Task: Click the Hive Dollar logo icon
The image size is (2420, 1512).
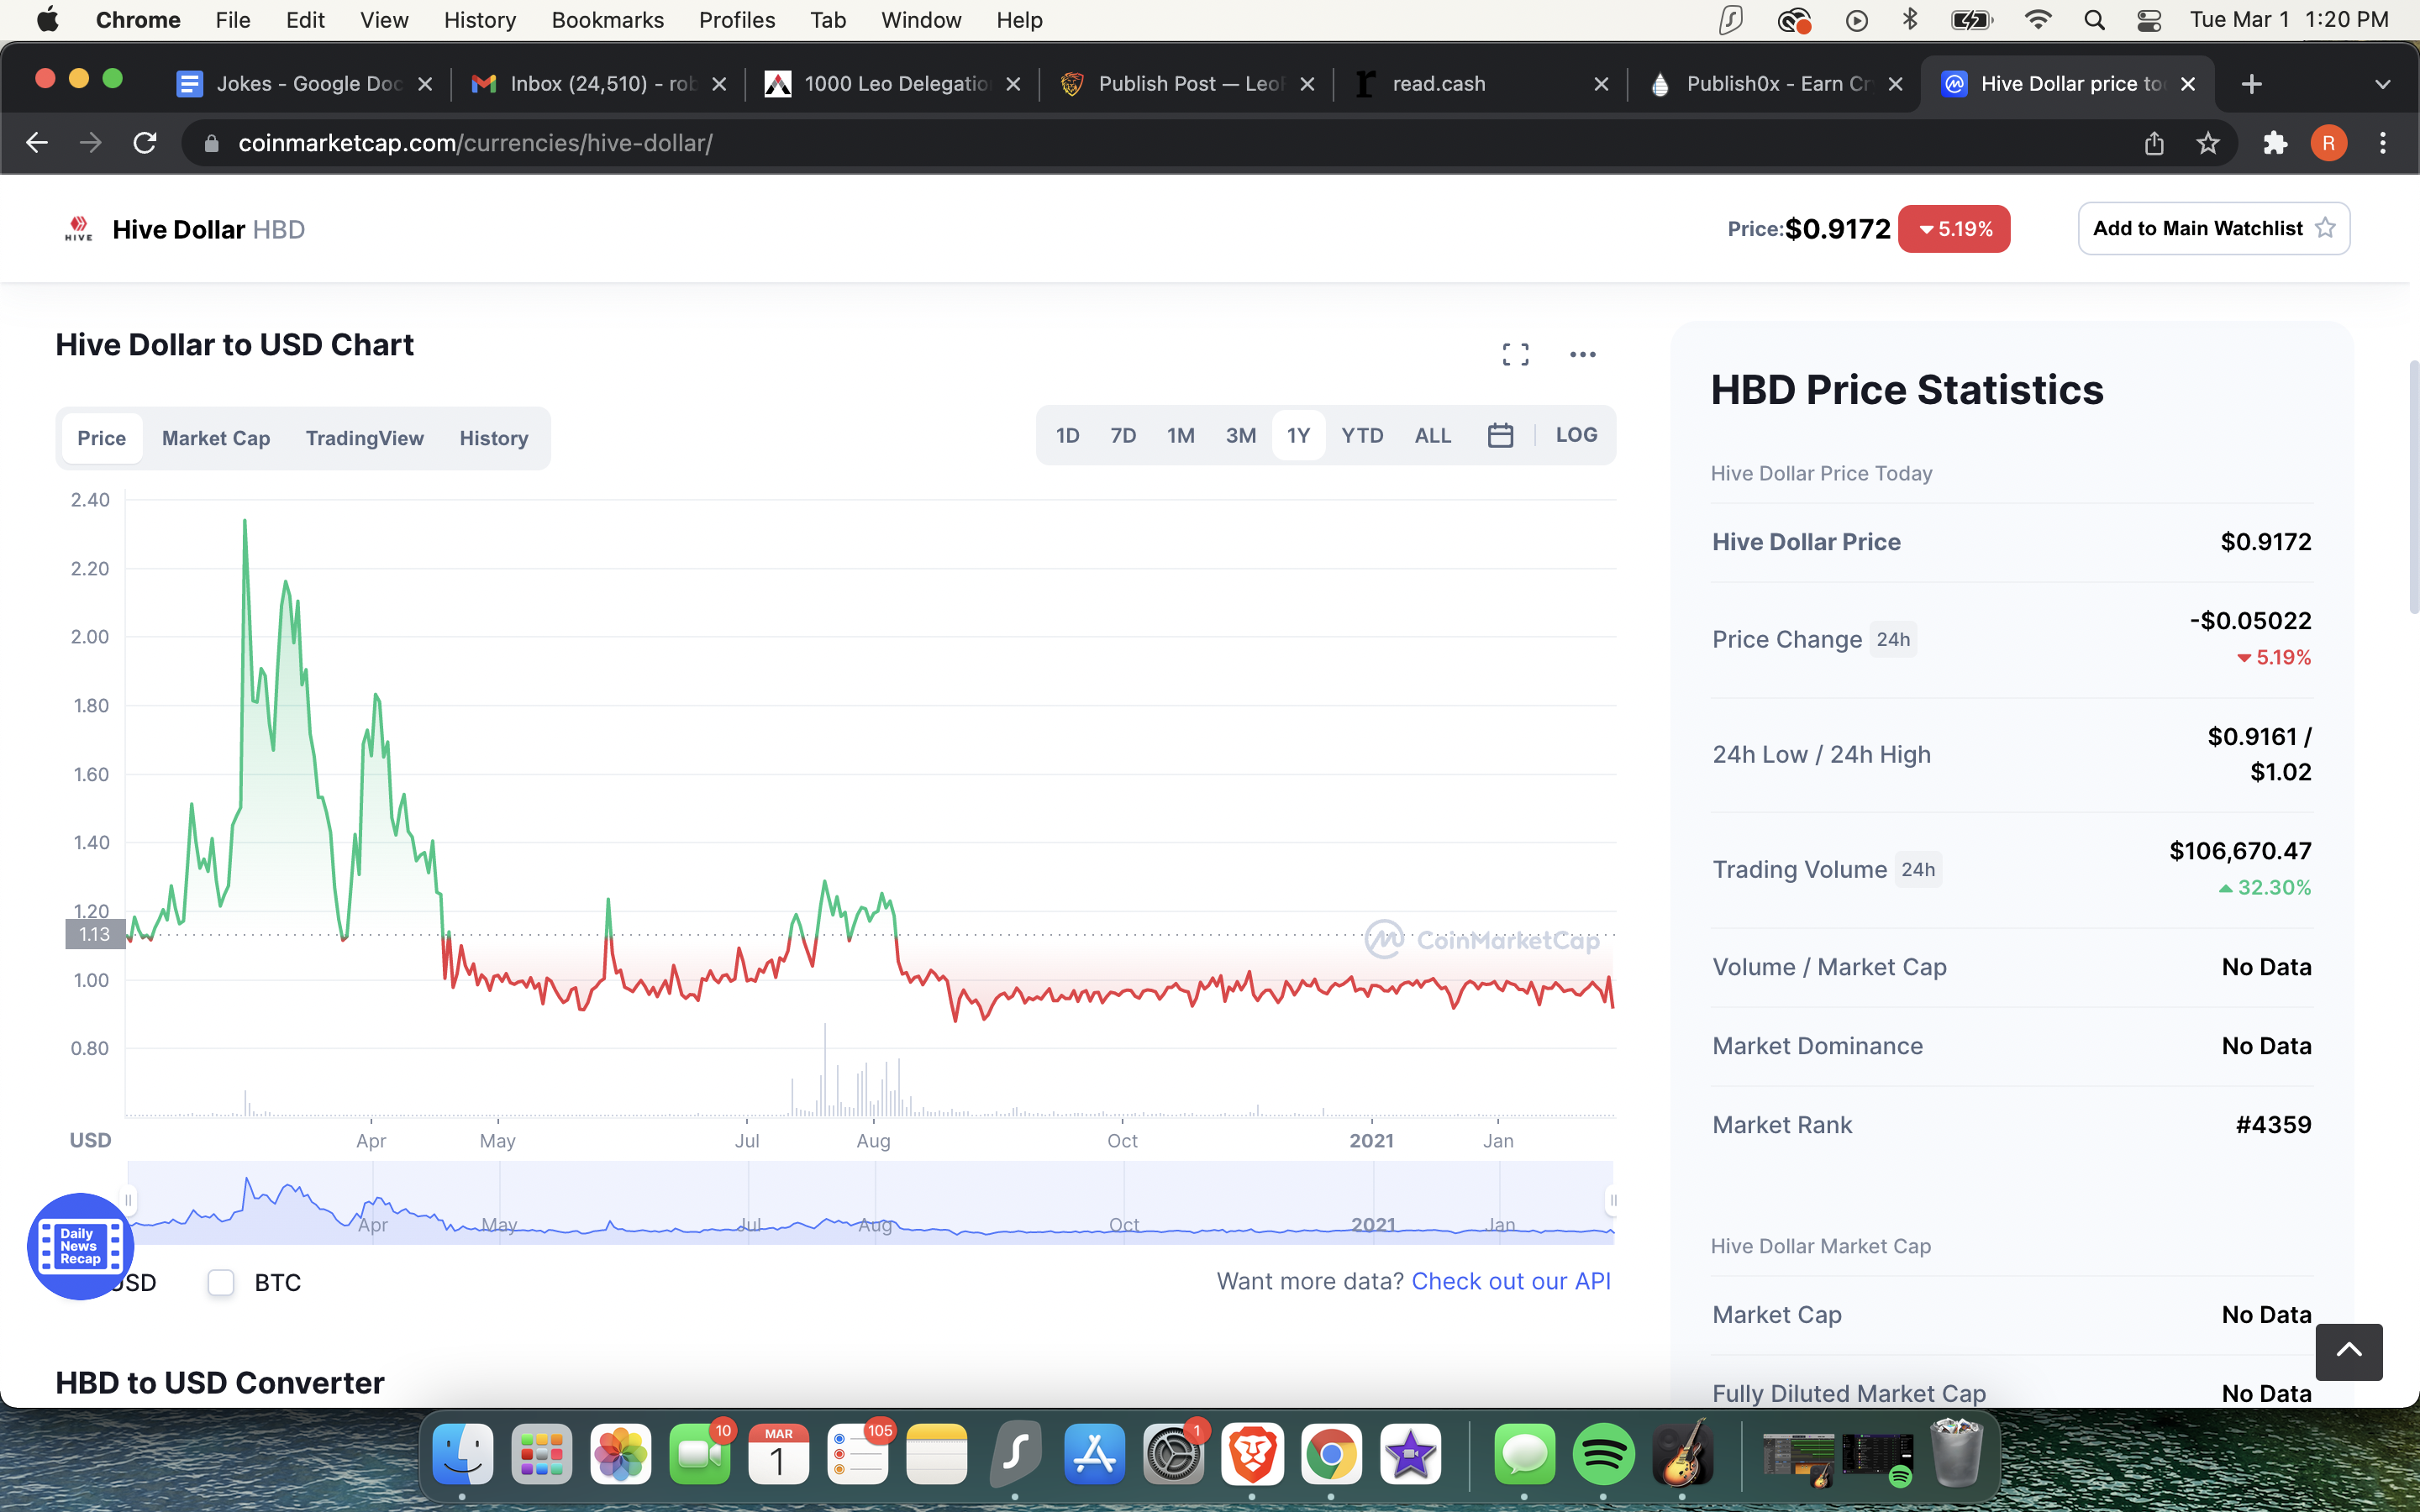Action: [x=78, y=229]
